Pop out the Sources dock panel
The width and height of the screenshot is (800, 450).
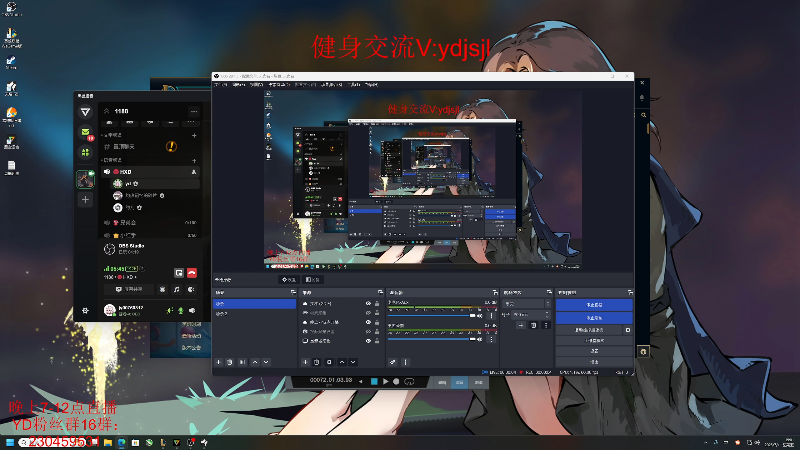pos(380,292)
